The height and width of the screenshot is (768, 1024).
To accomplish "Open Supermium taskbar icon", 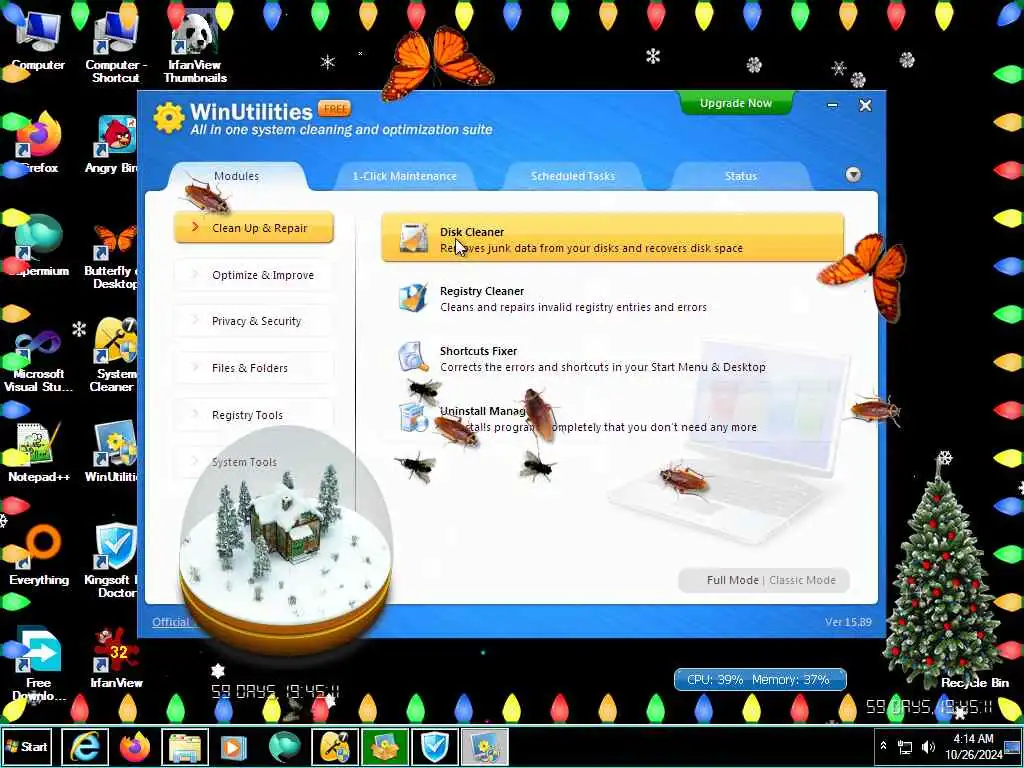I will pyautogui.click(x=285, y=747).
